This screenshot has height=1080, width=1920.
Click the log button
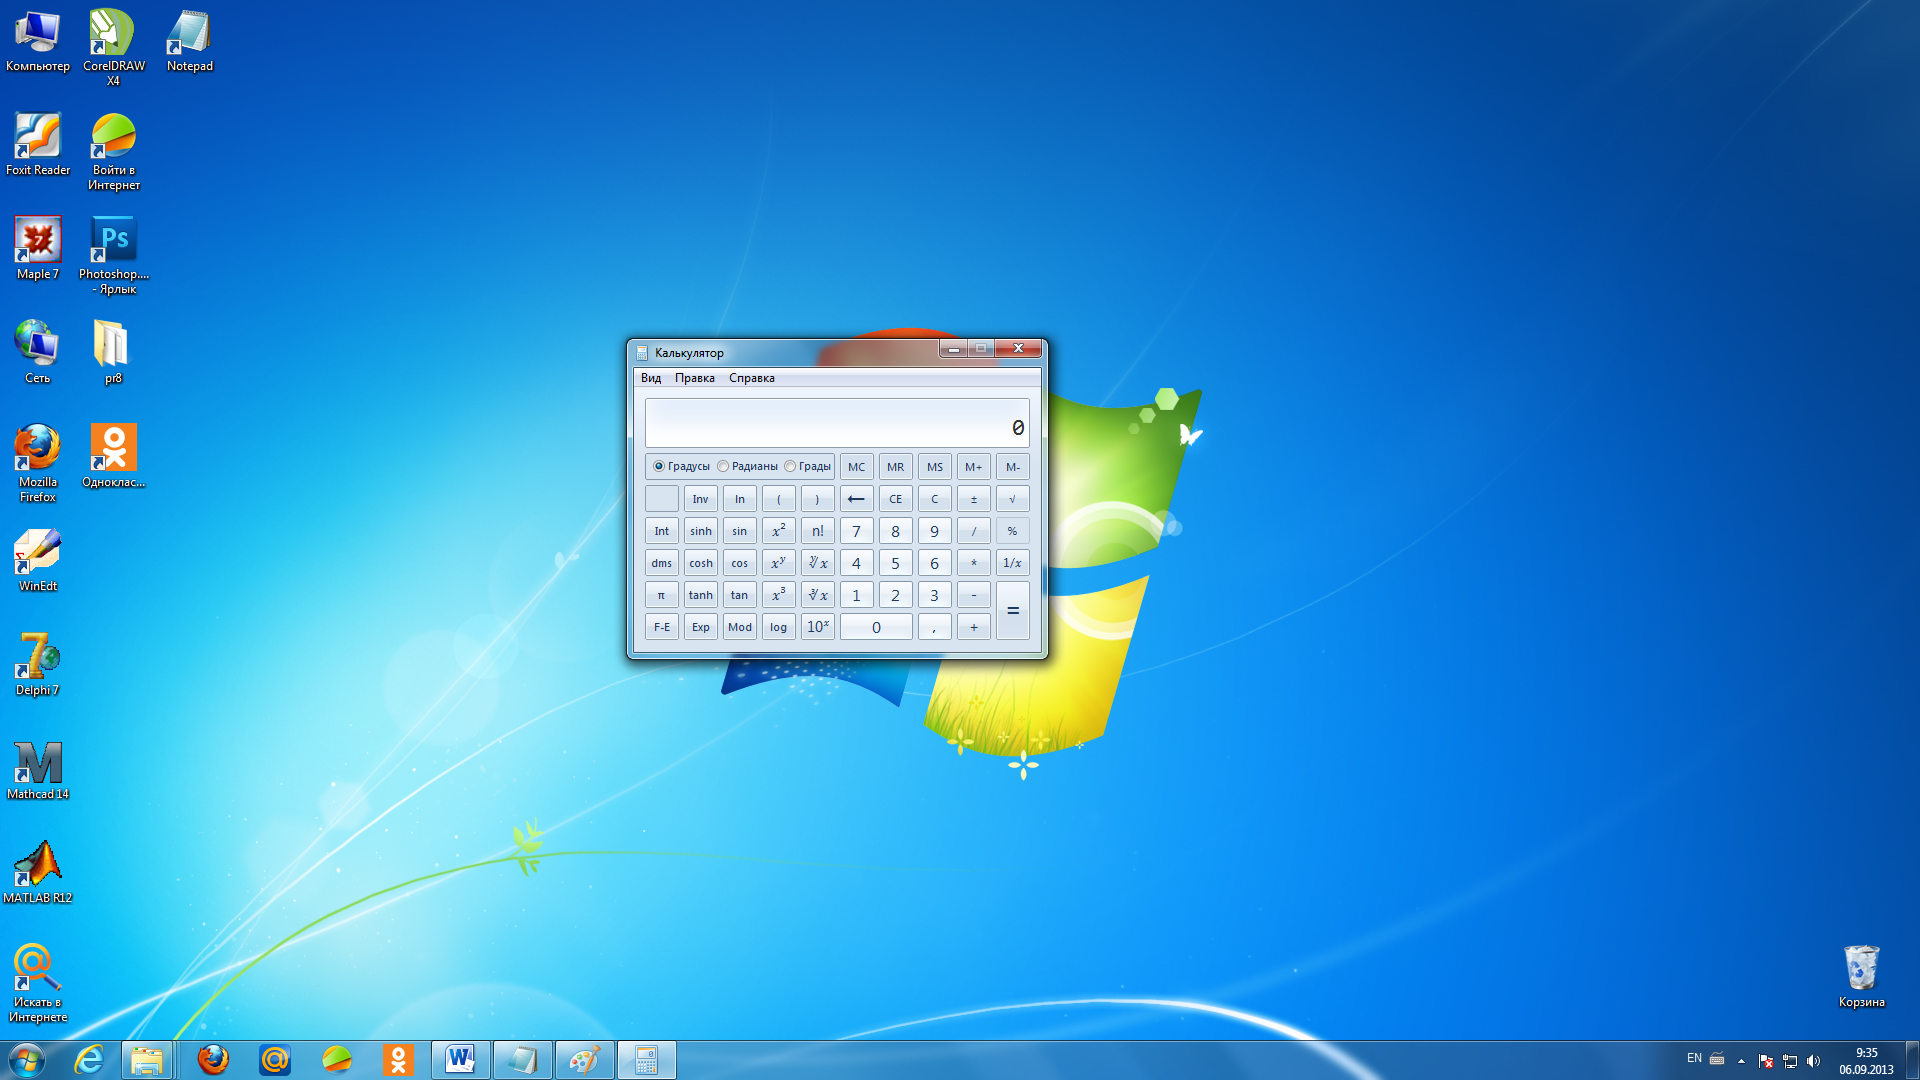778,627
